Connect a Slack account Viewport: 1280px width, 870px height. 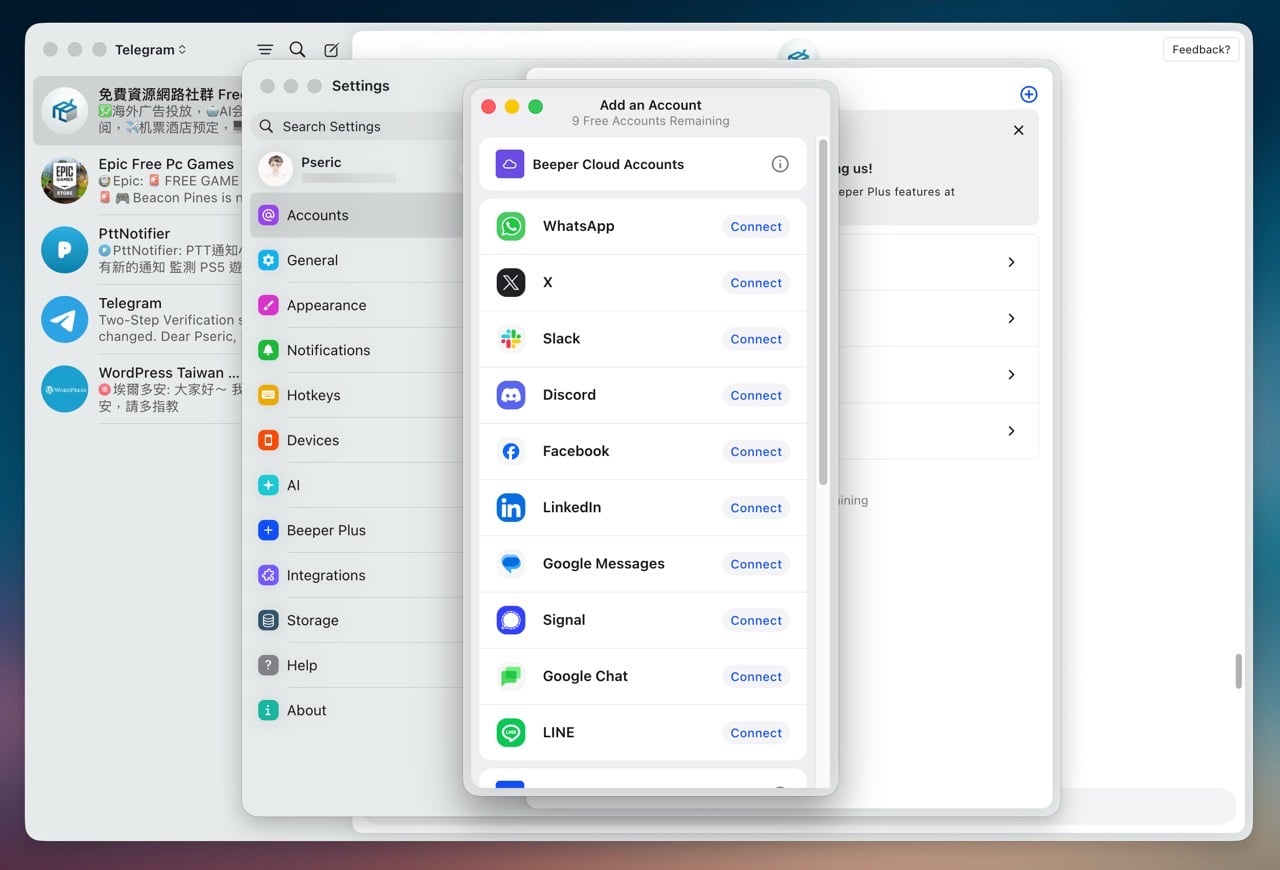[x=756, y=339]
